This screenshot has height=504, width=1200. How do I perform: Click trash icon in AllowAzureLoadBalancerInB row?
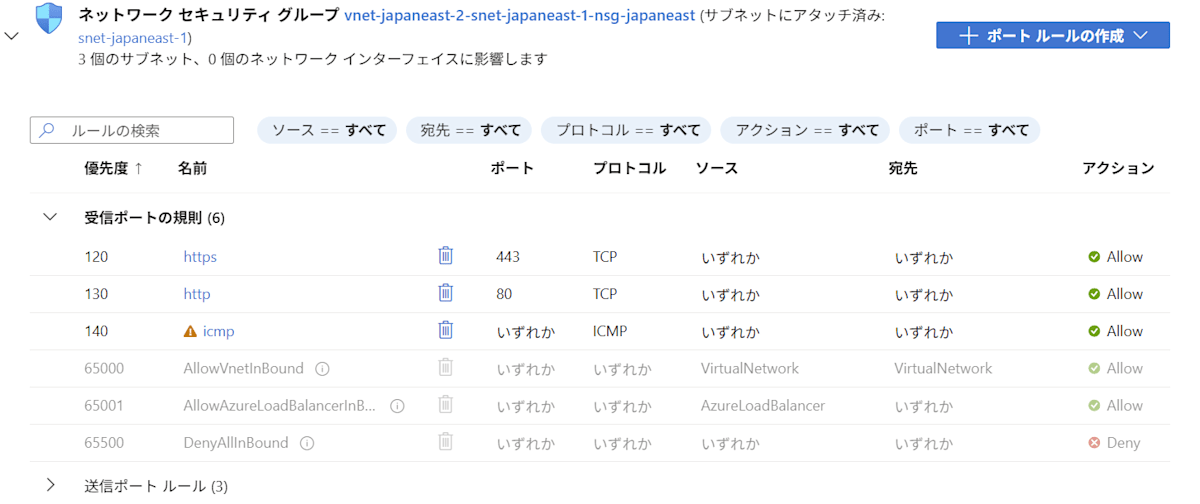[446, 404]
